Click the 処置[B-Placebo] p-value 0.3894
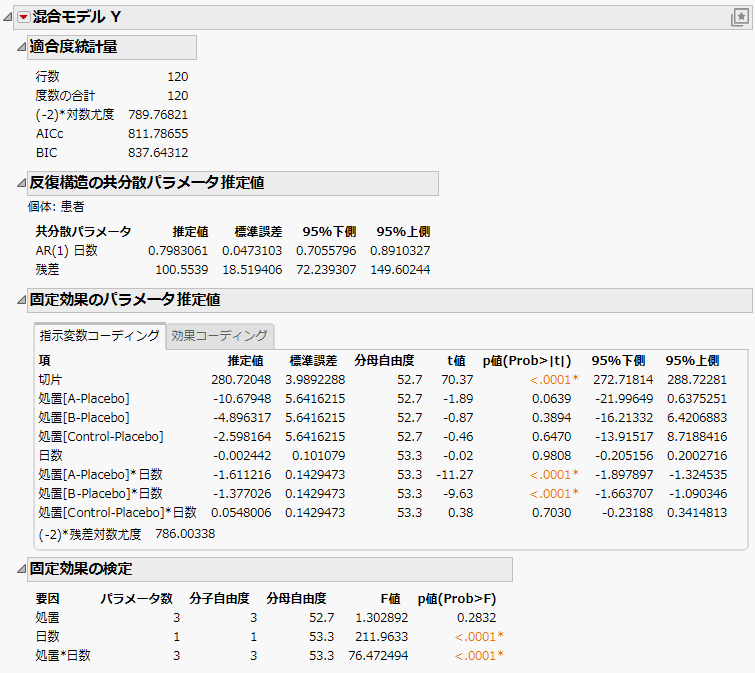This screenshot has height=673, width=755. click(x=551, y=417)
